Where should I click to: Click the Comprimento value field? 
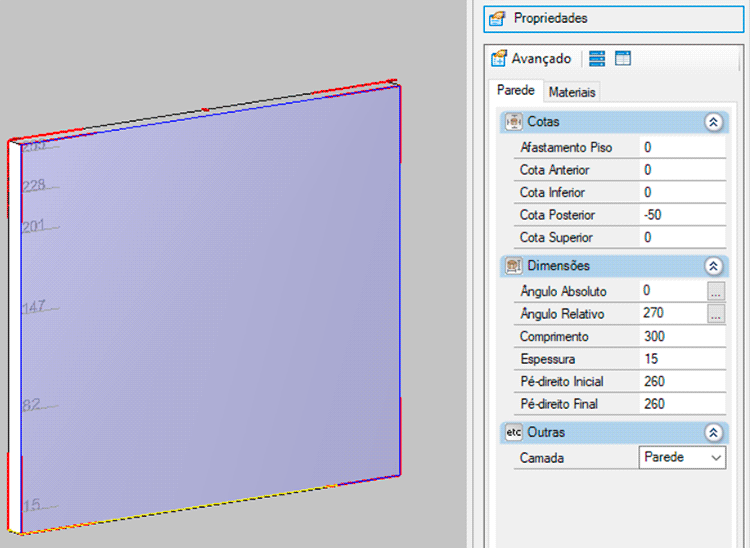[680, 337]
